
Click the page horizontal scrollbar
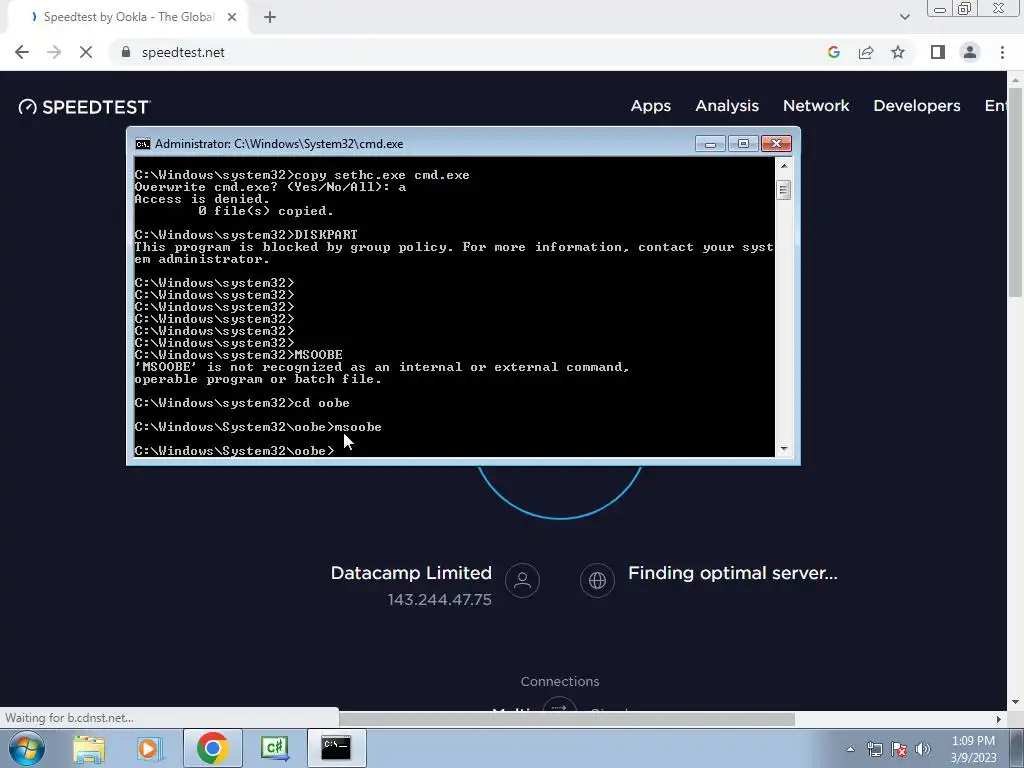click(x=567, y=719)
